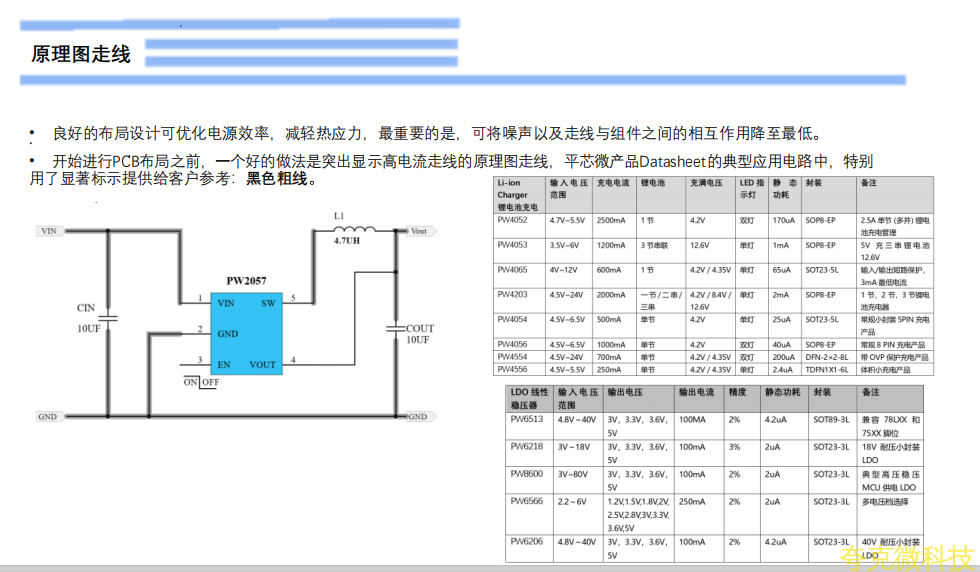Select the PW4052 row in charger table
This screenshot has height=572, width=980.
512,220
